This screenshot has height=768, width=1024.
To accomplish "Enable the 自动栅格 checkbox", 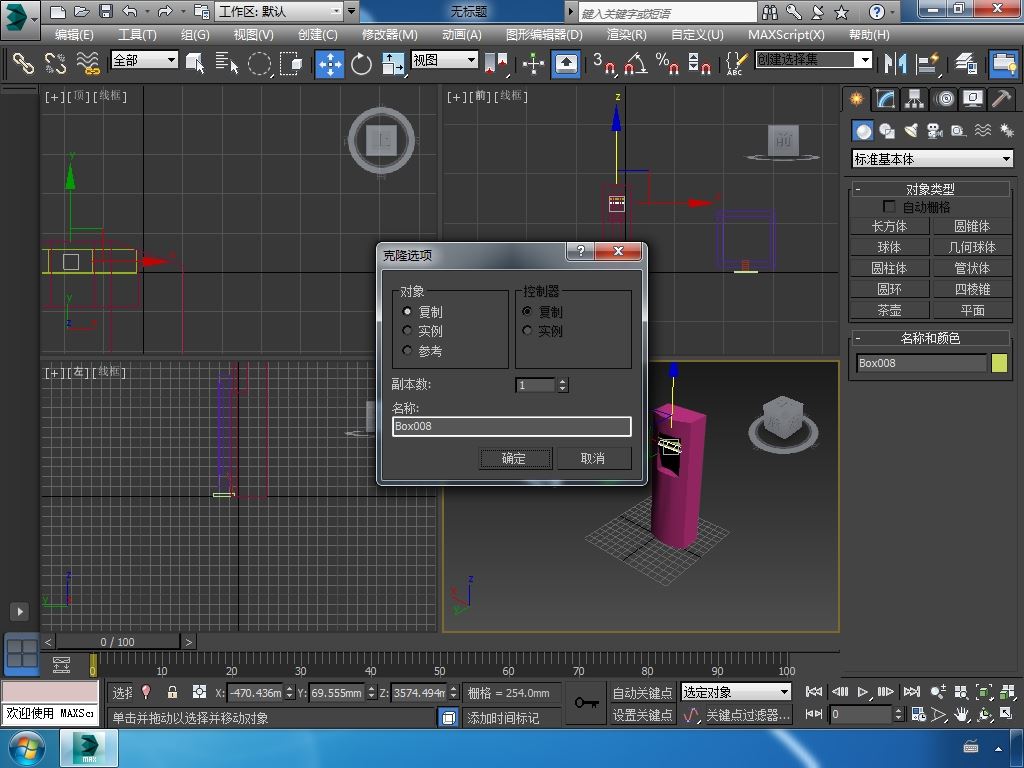I will point(889,207).
